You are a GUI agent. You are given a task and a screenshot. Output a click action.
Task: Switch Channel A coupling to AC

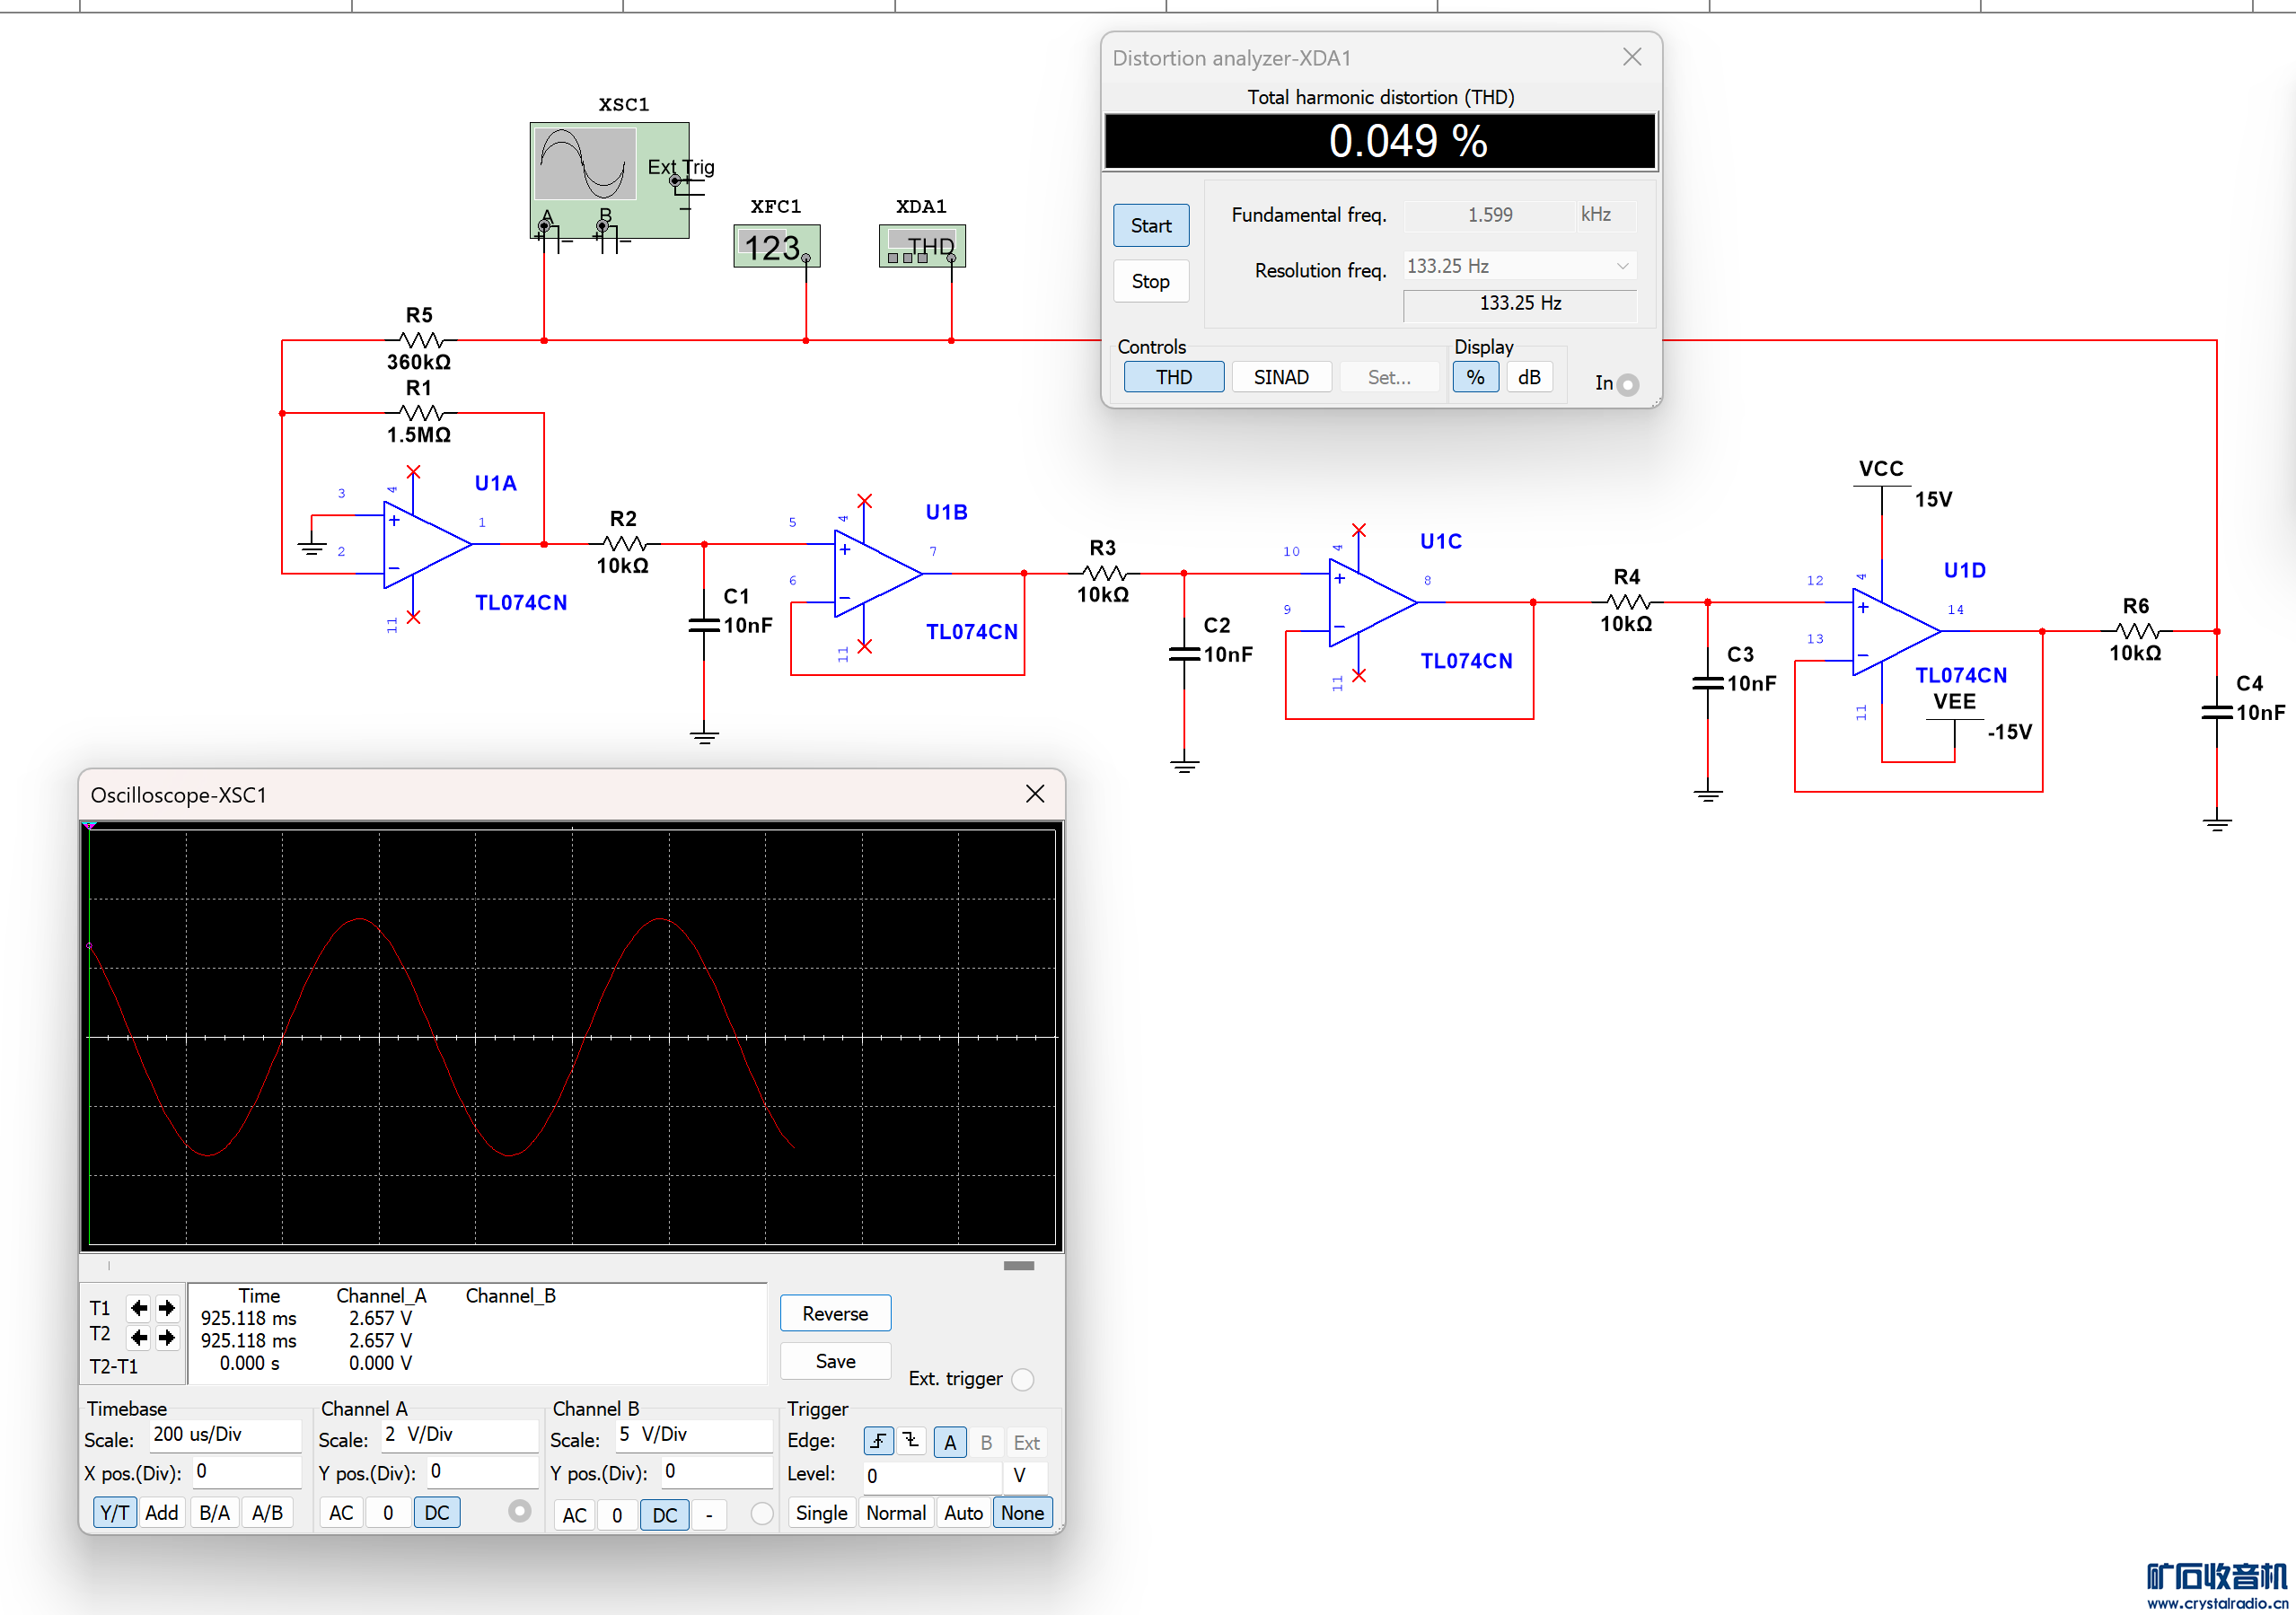[341, 1513]
